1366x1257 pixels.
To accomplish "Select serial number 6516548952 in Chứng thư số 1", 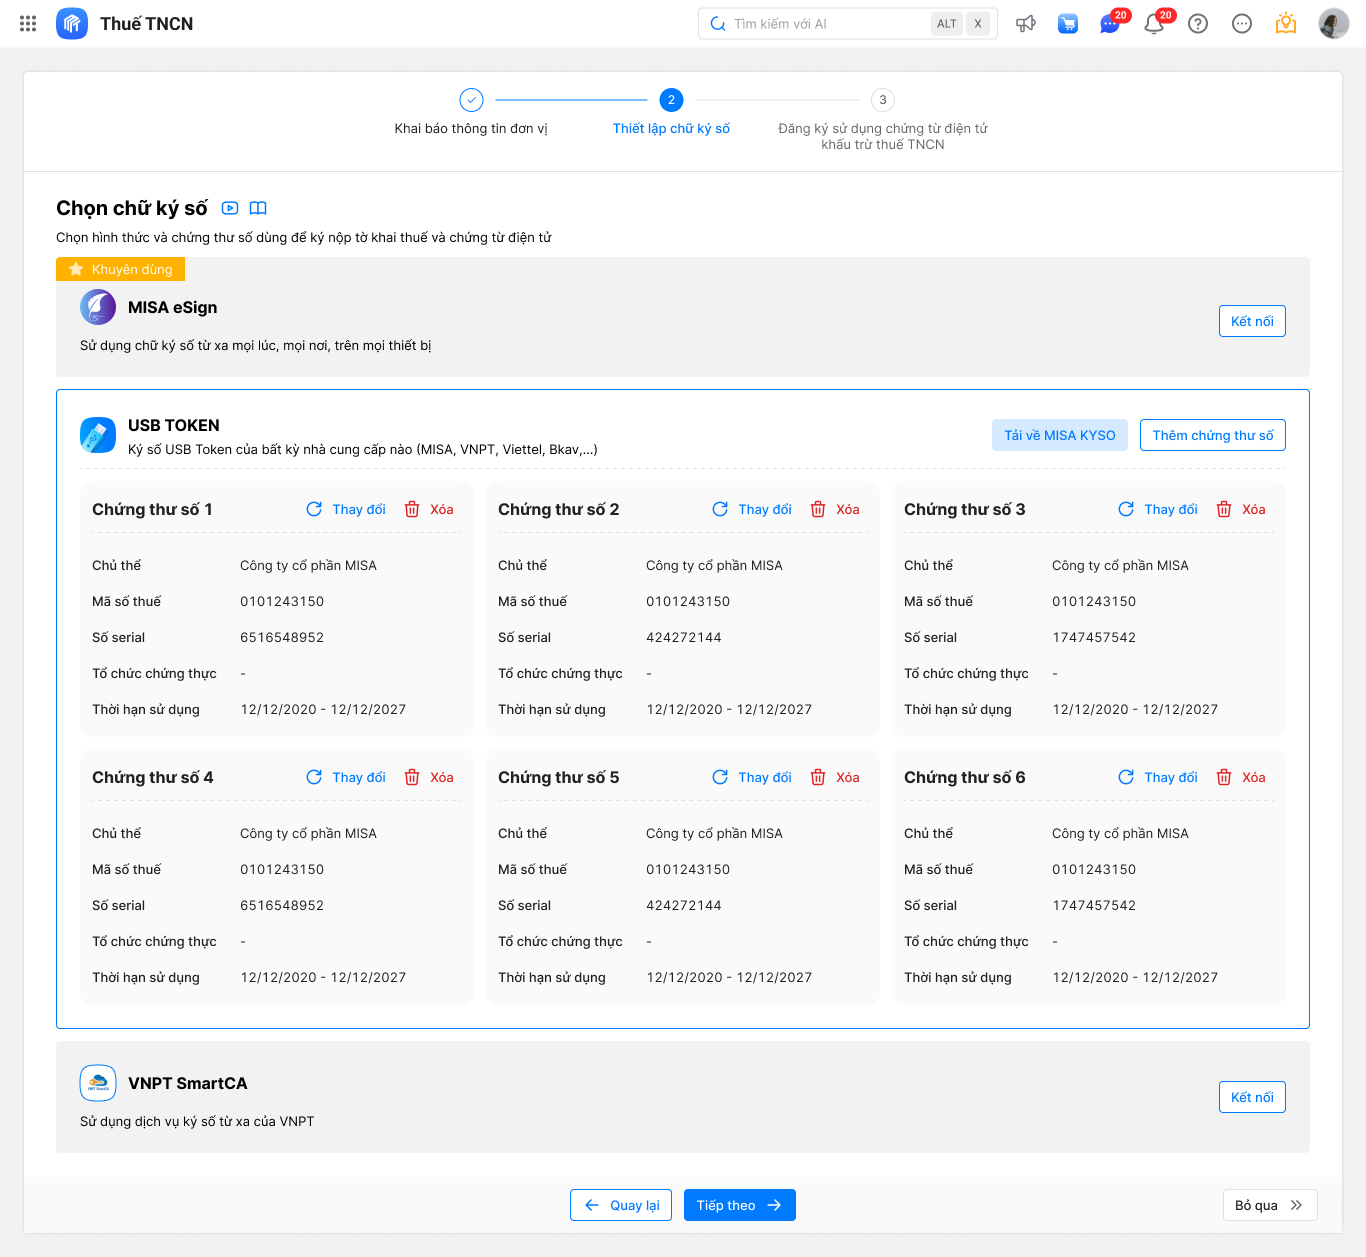I will pos(282,637).
